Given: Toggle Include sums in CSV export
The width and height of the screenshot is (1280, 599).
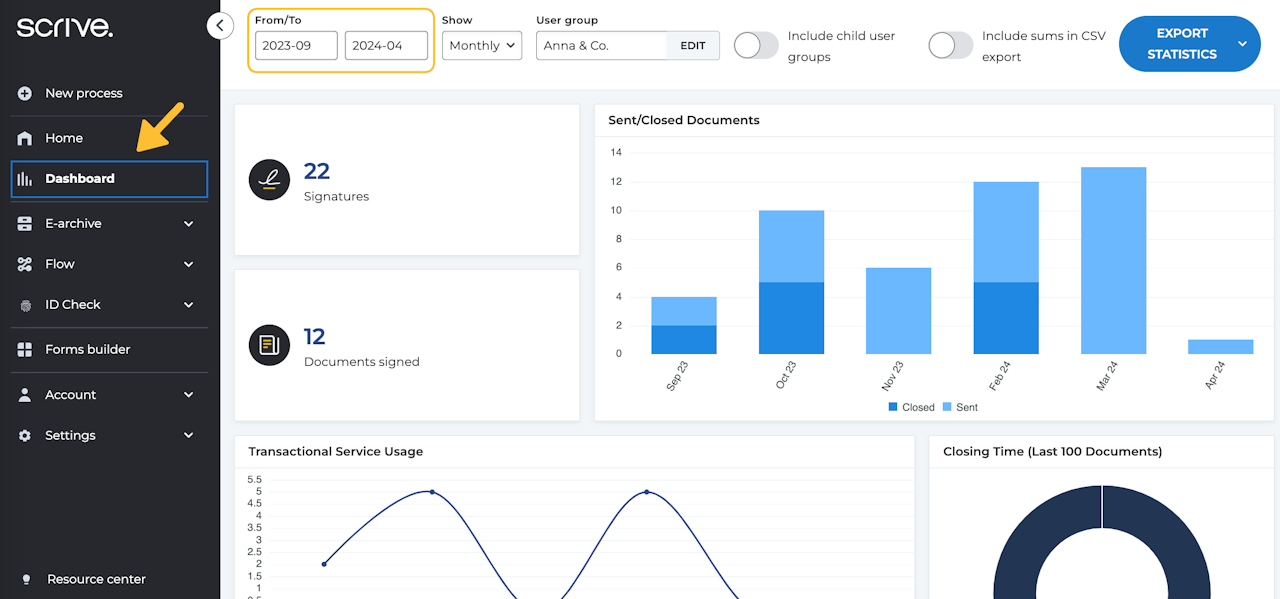Looking at the screenshot, I should [x=950, y=46].
